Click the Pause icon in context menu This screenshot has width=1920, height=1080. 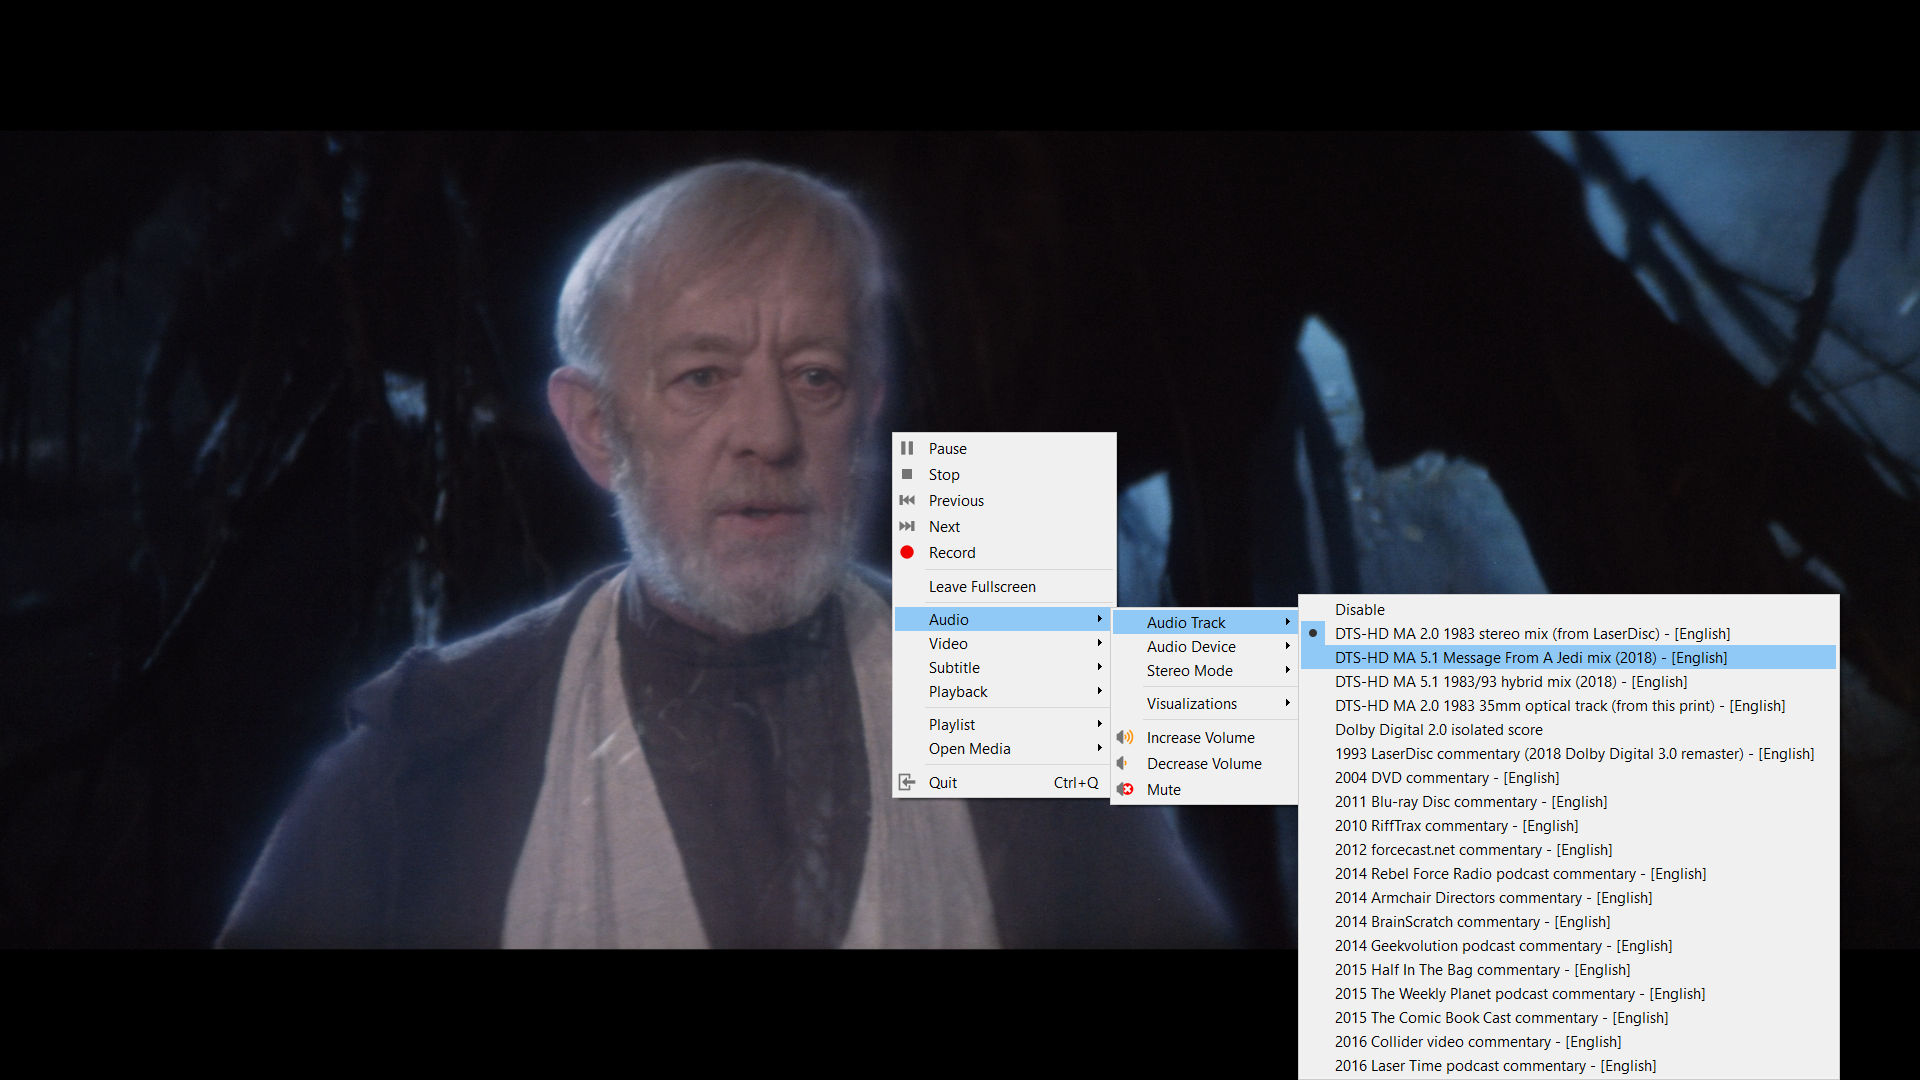point(907,448)
